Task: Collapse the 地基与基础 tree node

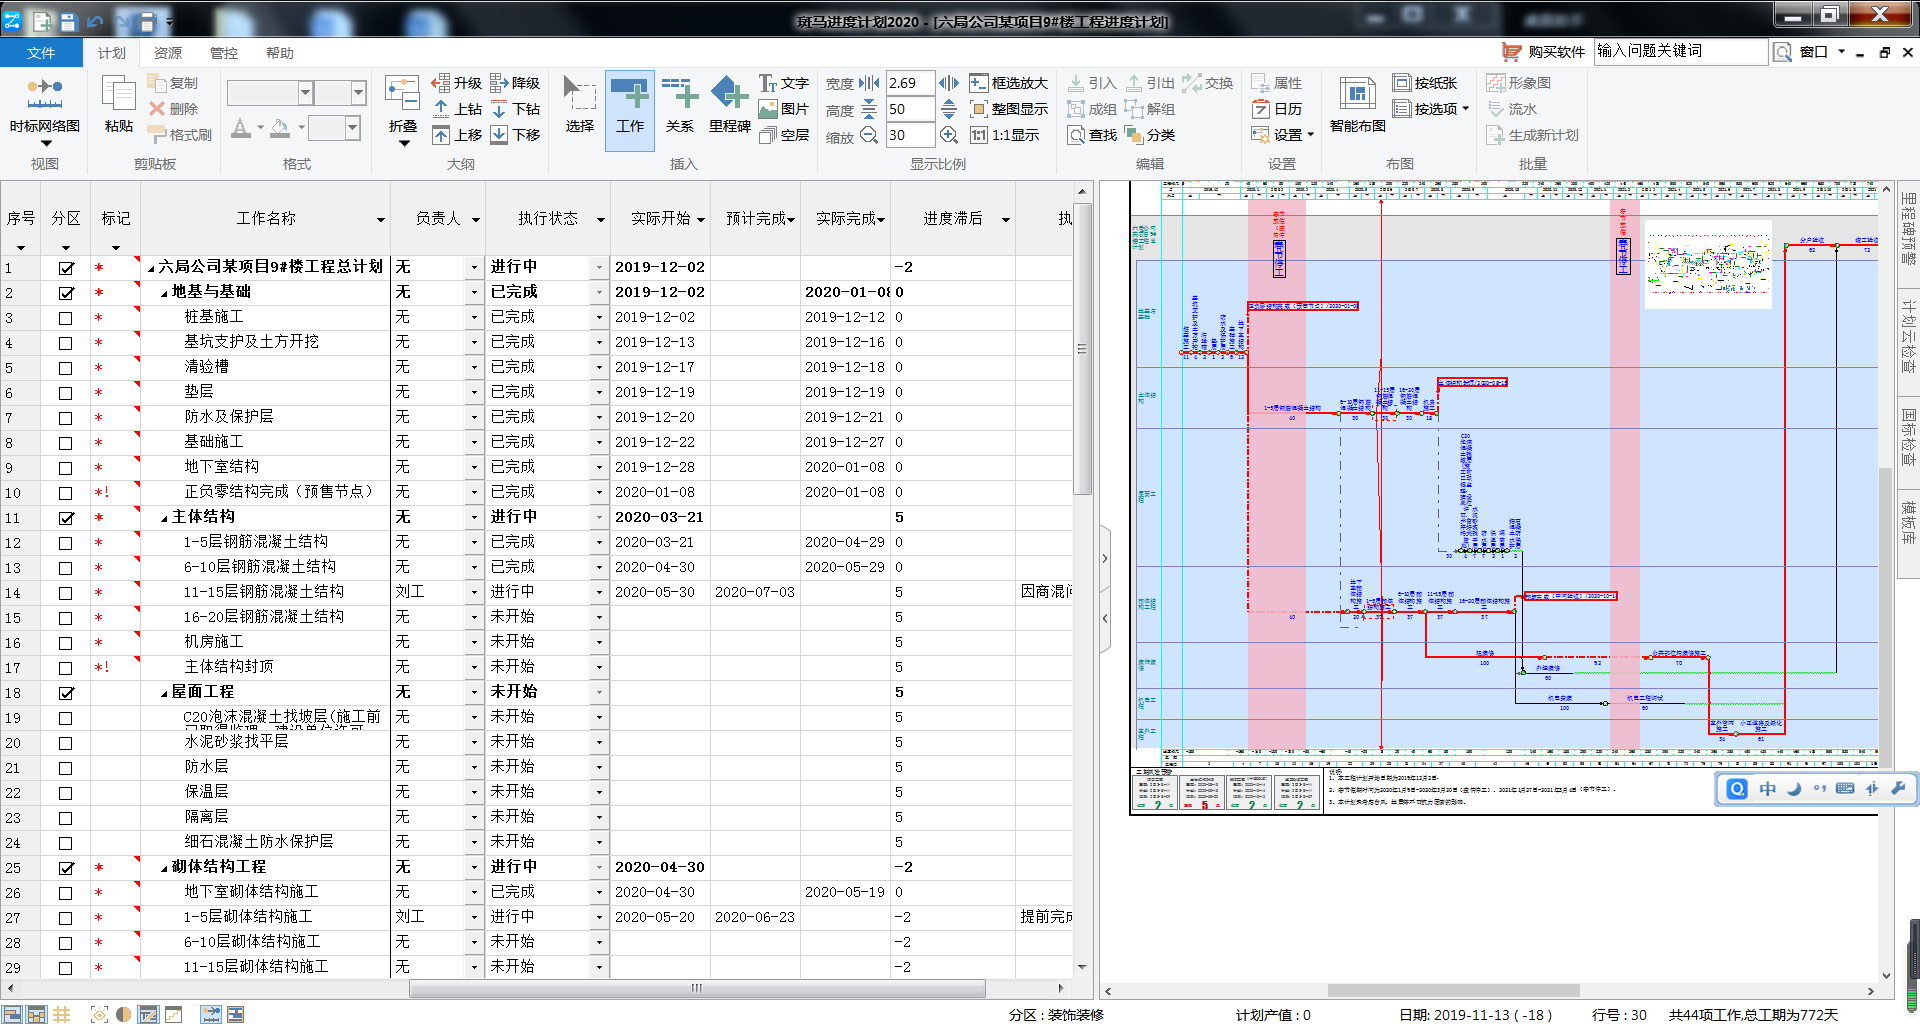Action: (166, 292)
